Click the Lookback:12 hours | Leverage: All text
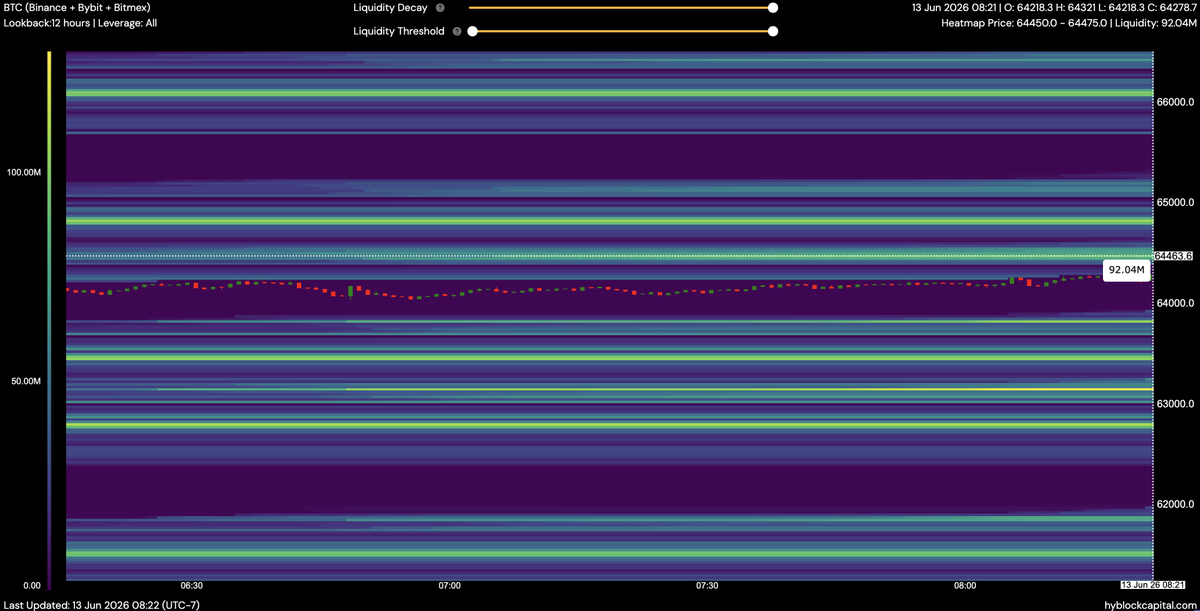This screenshot has width=1200, height=611. pyautogui.click(x=80, y=22)
